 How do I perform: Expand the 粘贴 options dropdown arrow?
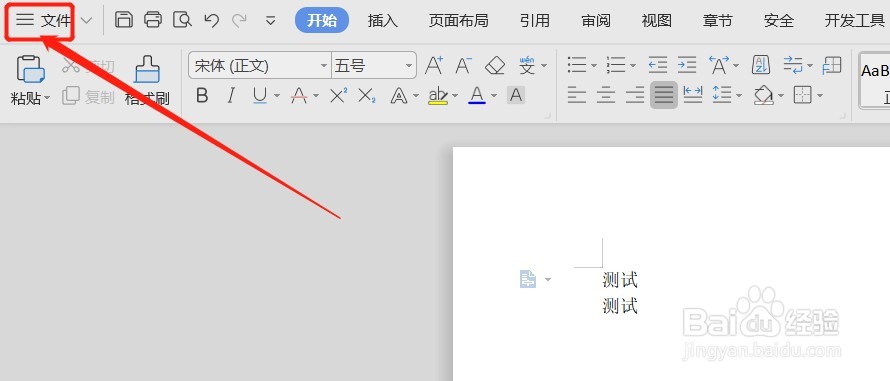(47, 98)
